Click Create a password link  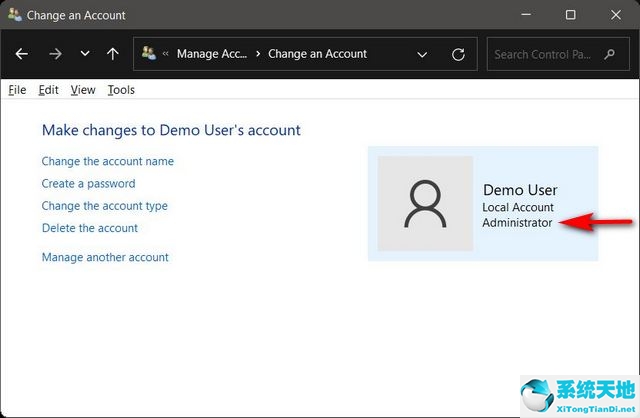coord(89,184)
